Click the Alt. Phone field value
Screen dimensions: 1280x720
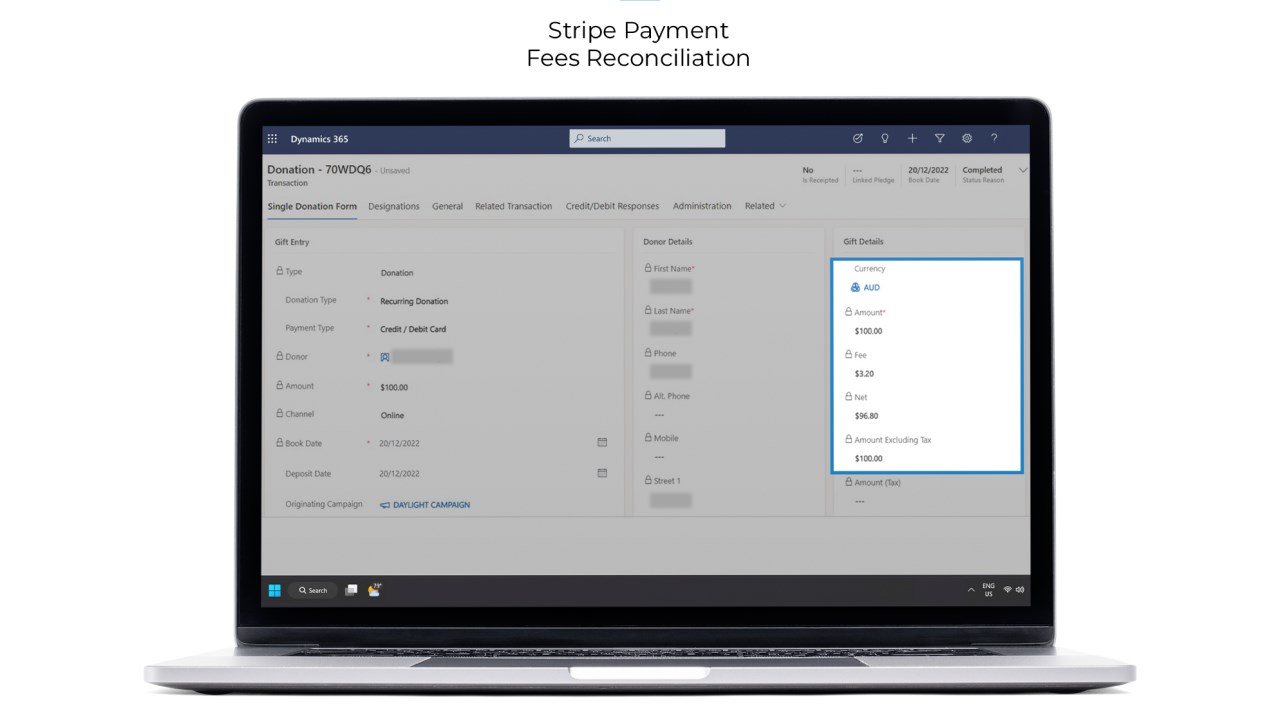[x=659, y=414]
